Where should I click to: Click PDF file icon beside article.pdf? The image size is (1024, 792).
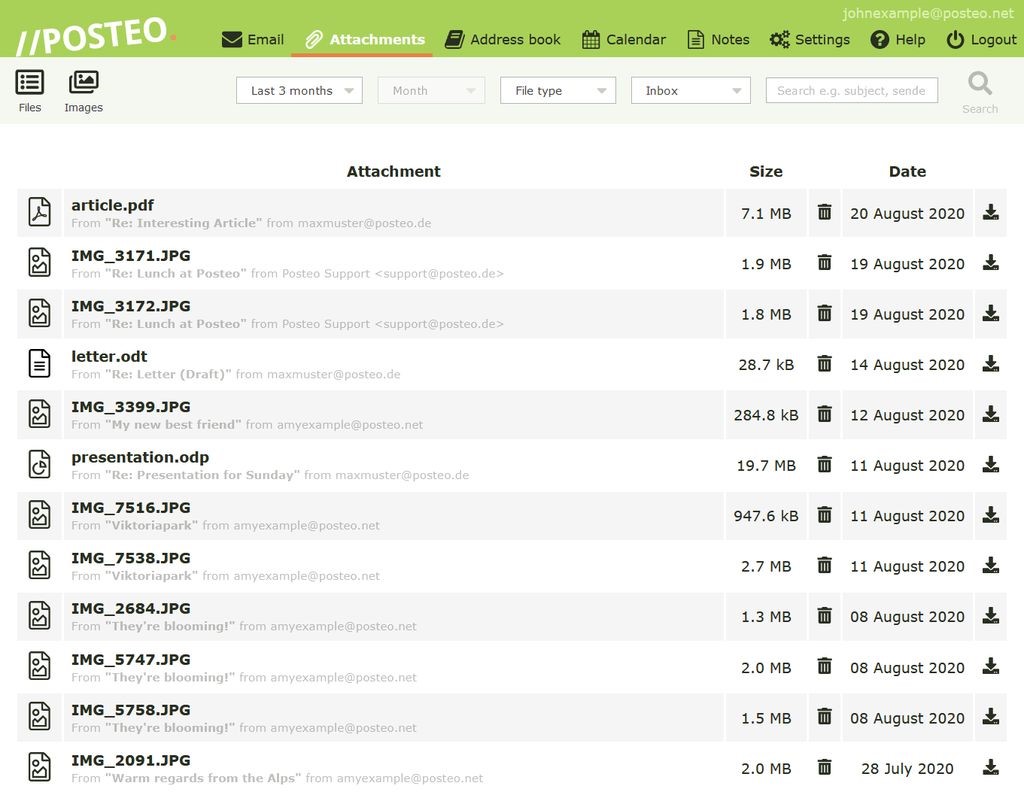39,212
